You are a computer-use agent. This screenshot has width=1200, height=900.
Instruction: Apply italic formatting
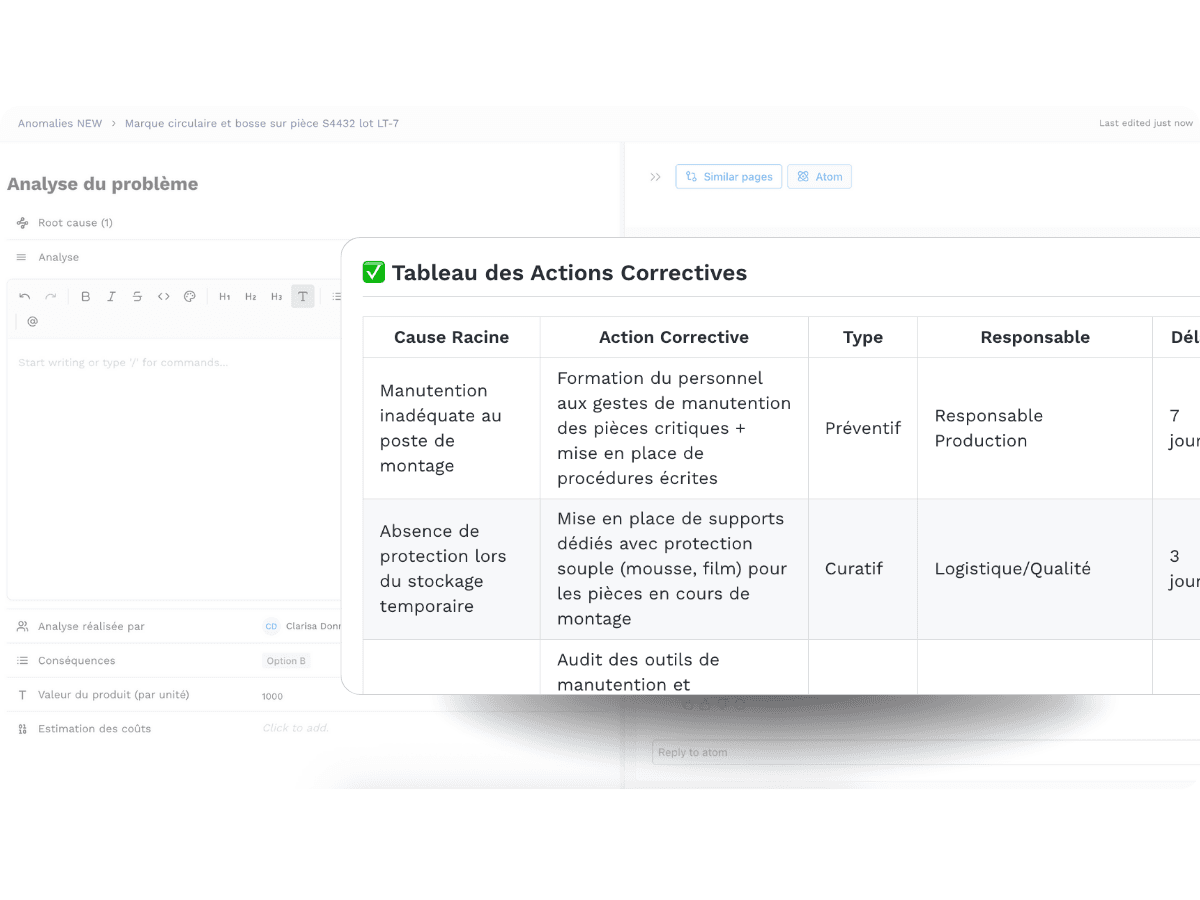pyautogui.click(x=111, y=296)
